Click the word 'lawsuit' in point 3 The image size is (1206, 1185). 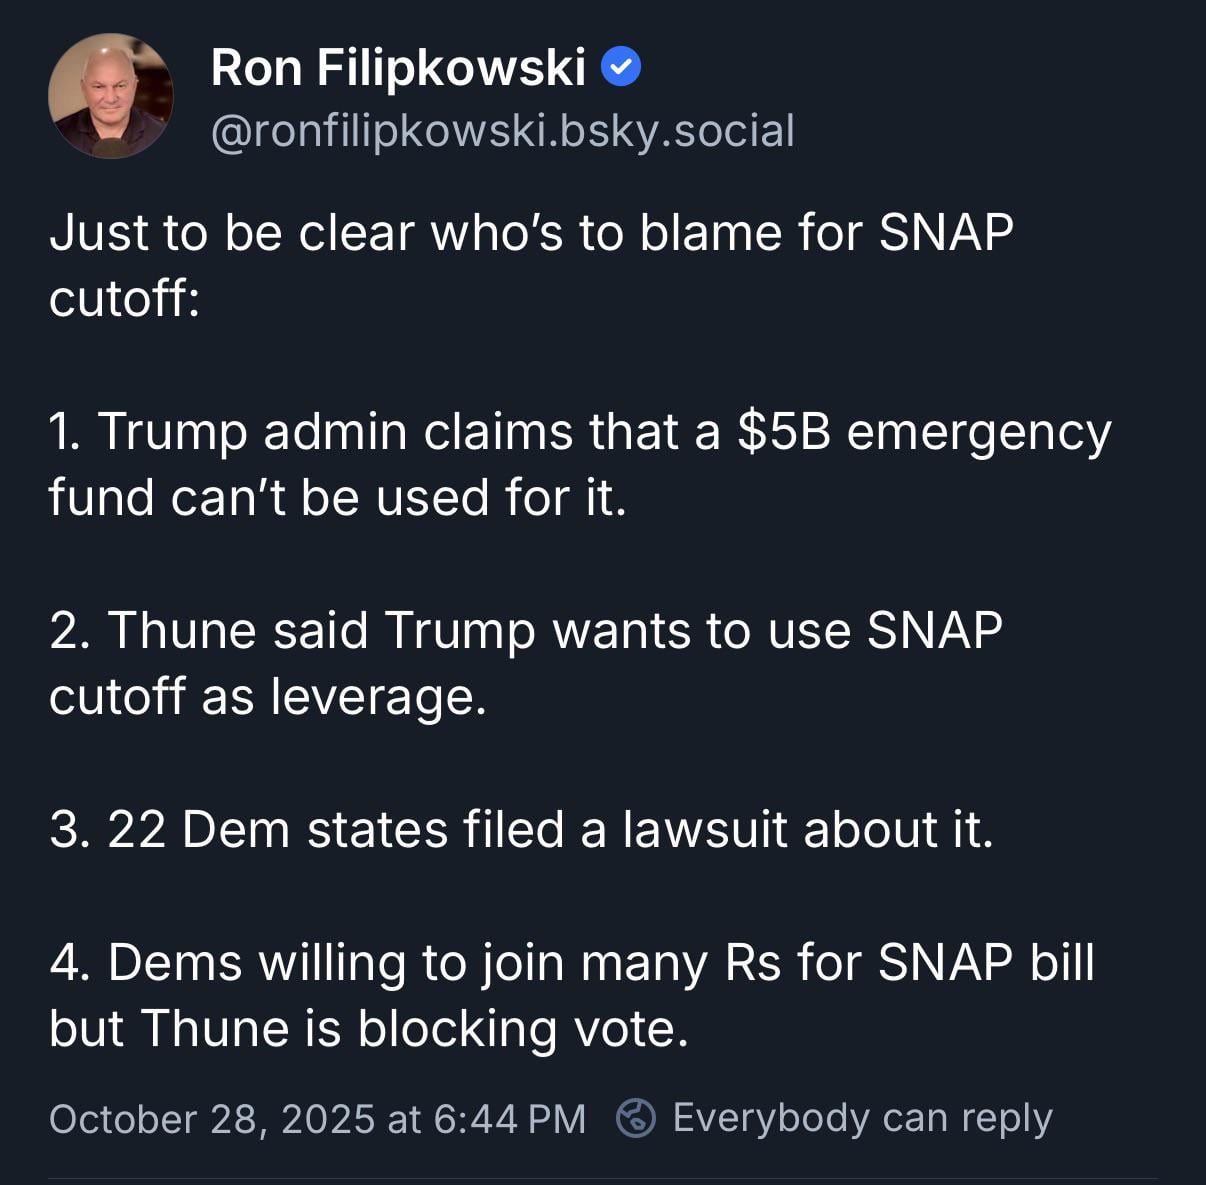tap(704, 829)
